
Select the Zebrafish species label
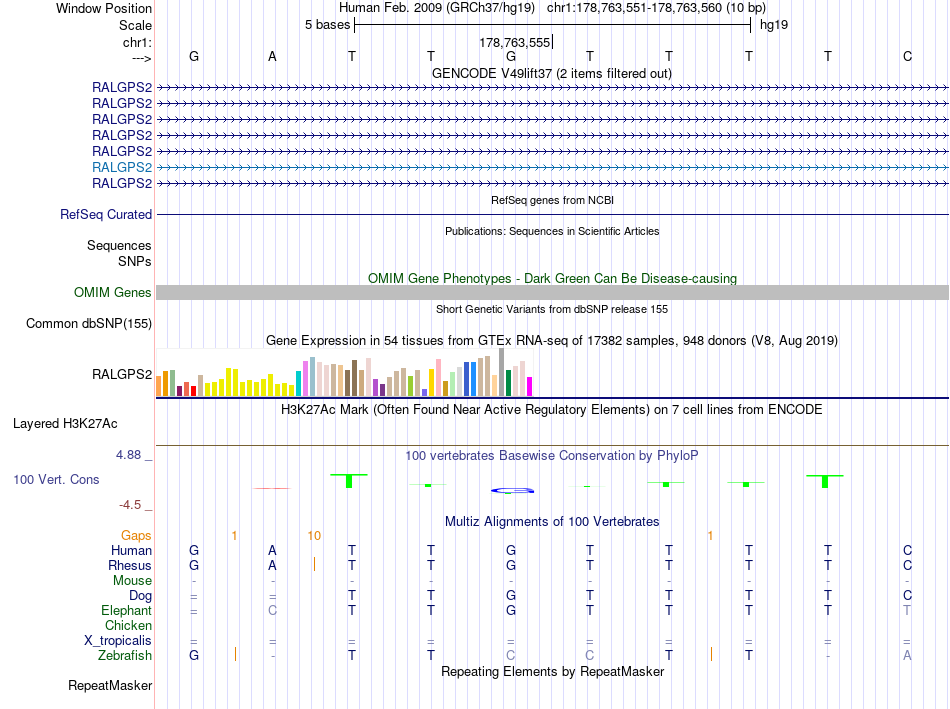tap(125, 656)
